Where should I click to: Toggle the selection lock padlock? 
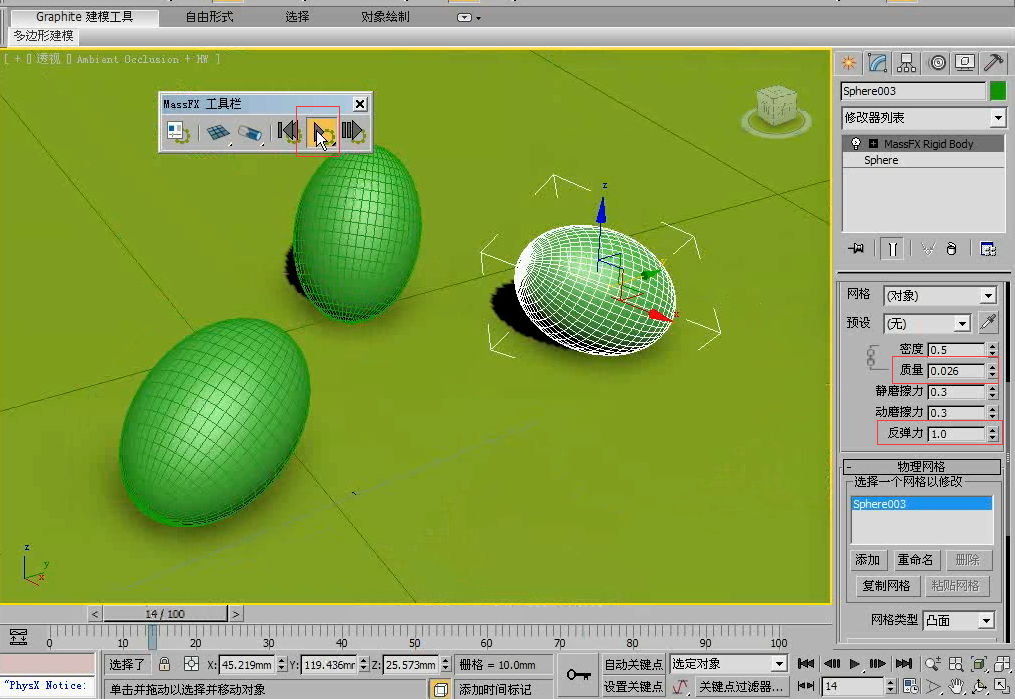(164, 664)
